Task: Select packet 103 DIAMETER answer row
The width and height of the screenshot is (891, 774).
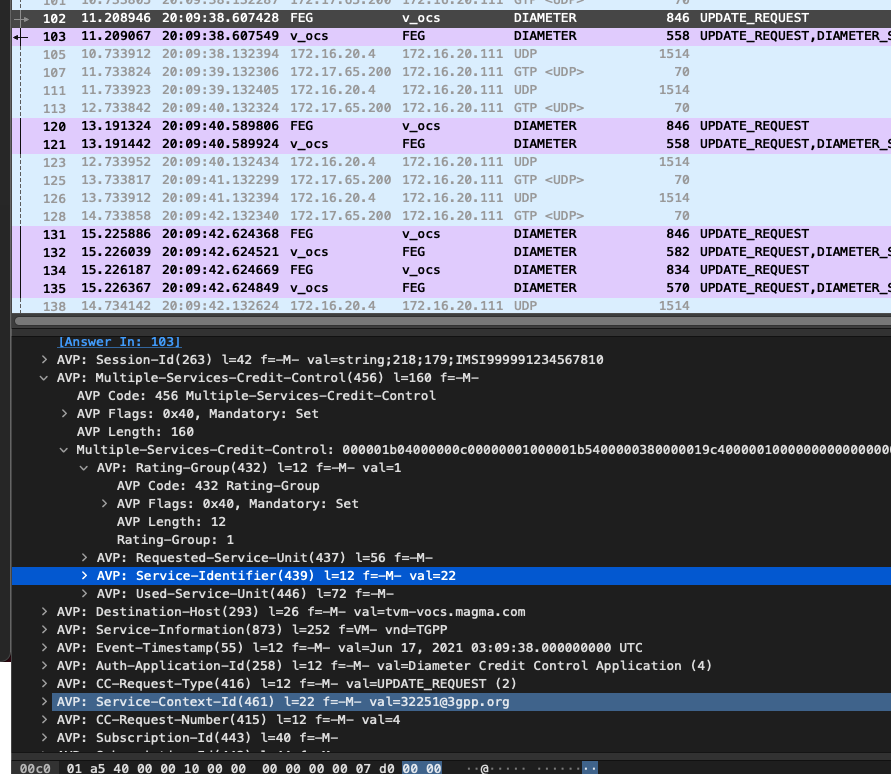Action: [400, 36]
